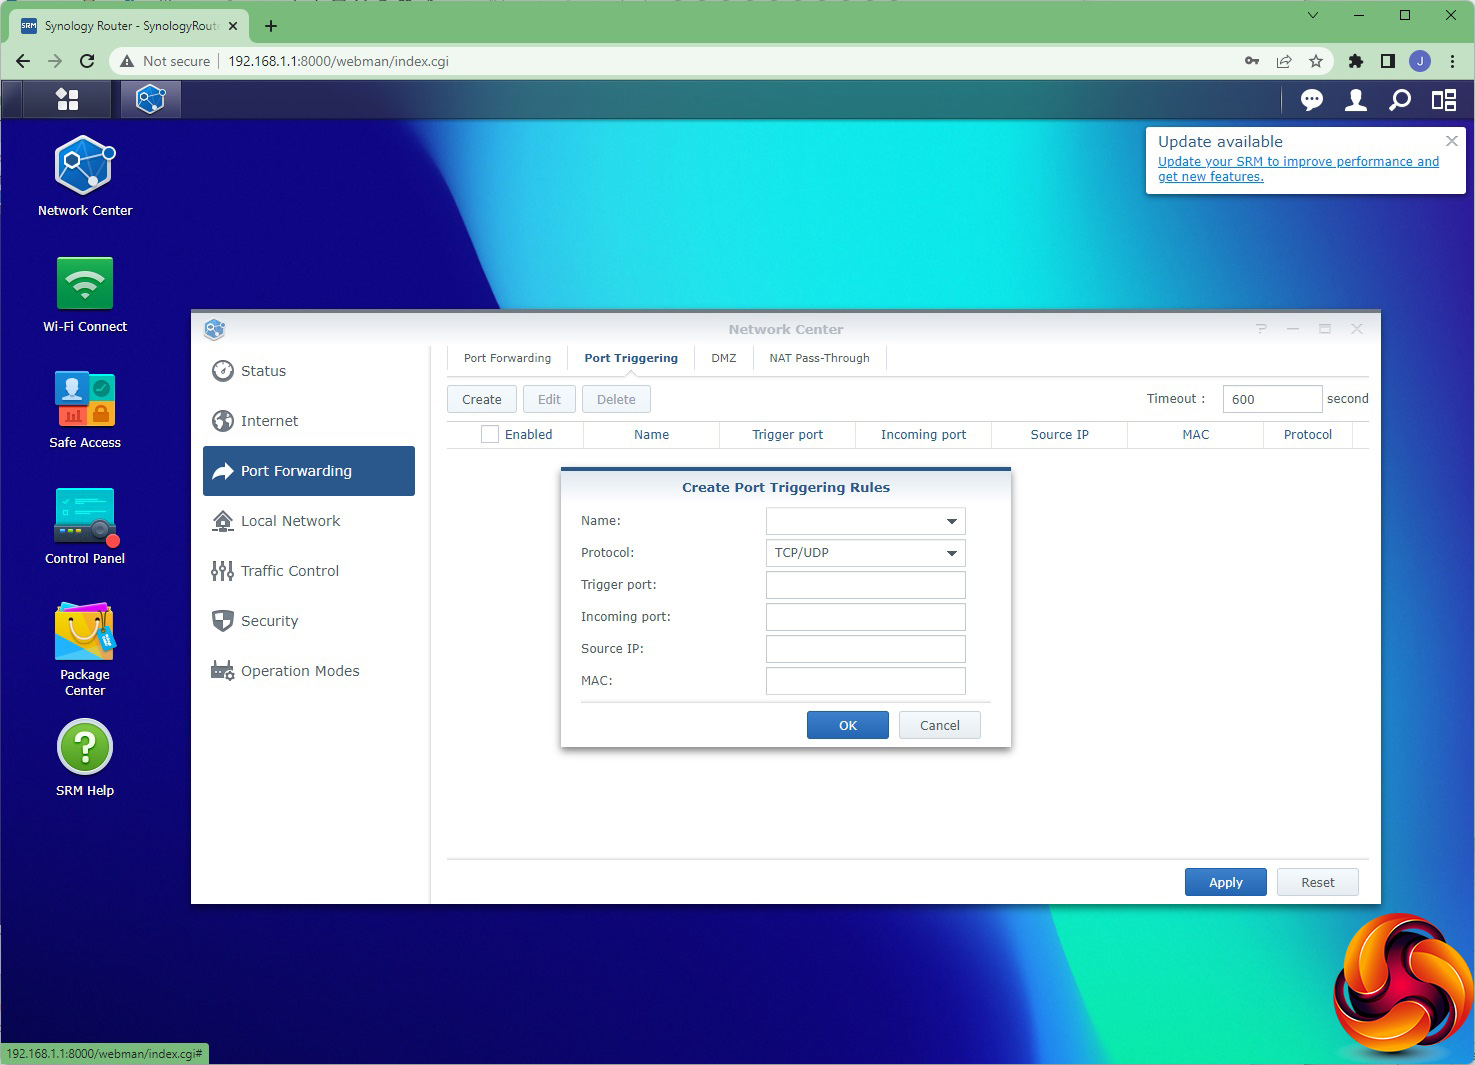The height and width of the screenshot is (1065, 1475).
Task: Open Wi-Fi Connect desktop icon
Action: coord(85,295)
